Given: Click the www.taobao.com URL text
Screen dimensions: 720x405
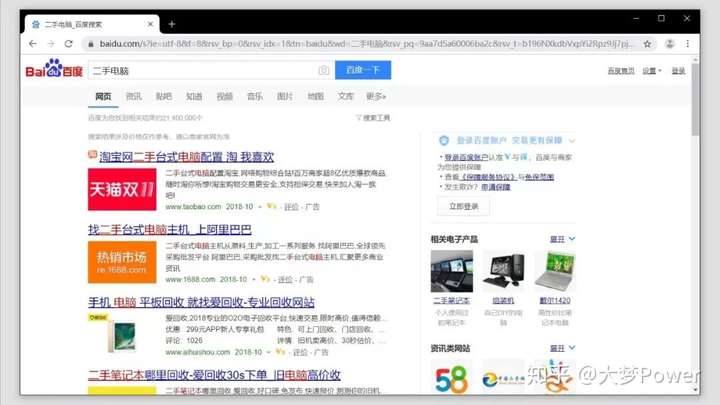Looking at the screenshot, I should coord(193,207).
